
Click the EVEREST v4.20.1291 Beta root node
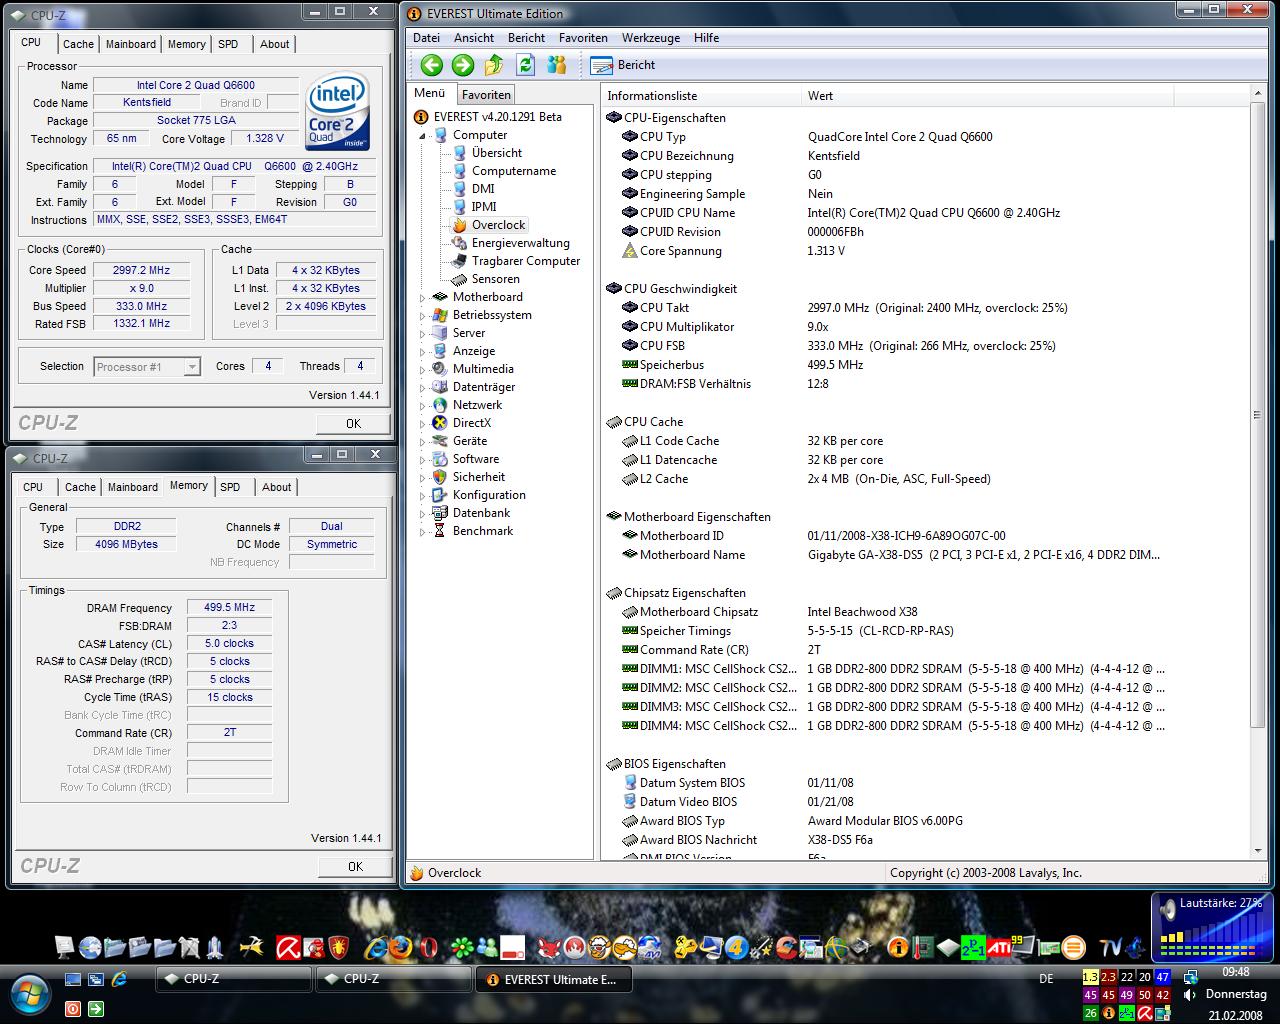click(488, 117)
